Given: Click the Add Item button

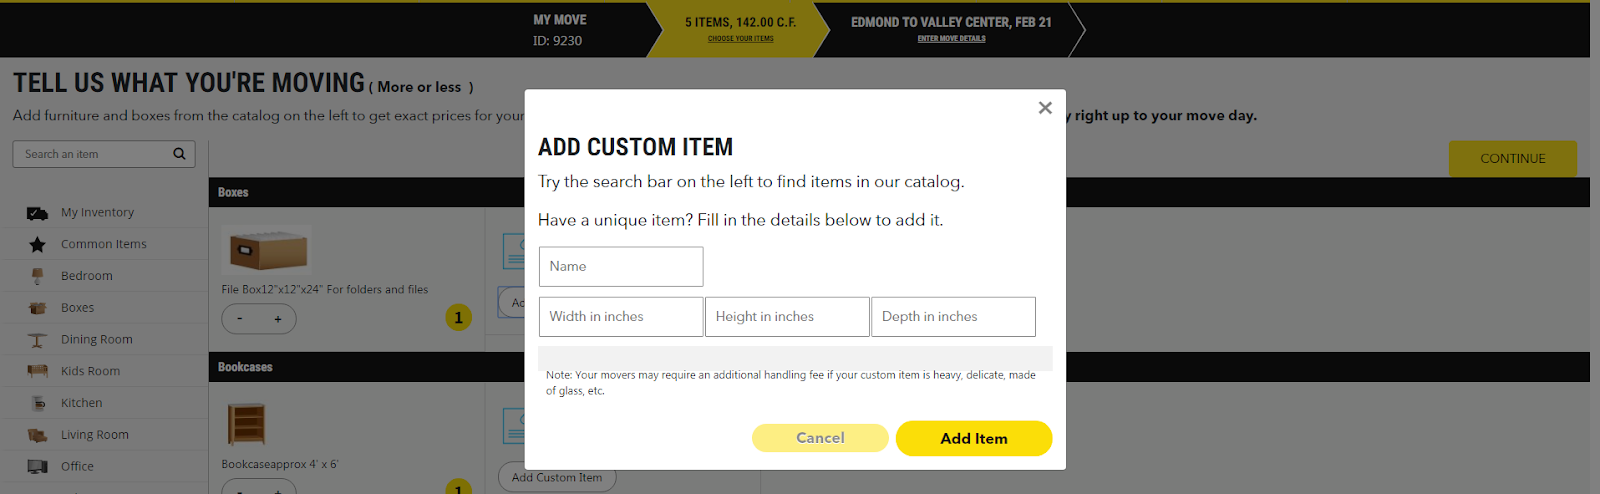Looking at the screenshot, I should (974, 438).
